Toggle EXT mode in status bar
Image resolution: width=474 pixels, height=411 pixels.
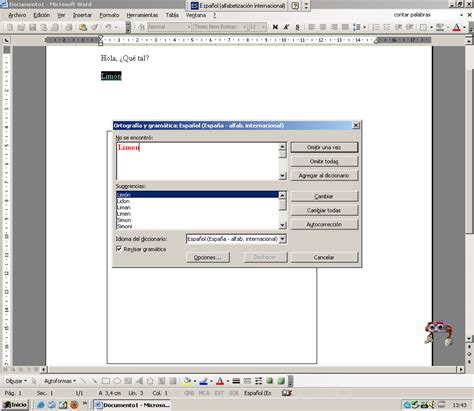[x=219, y=393]
